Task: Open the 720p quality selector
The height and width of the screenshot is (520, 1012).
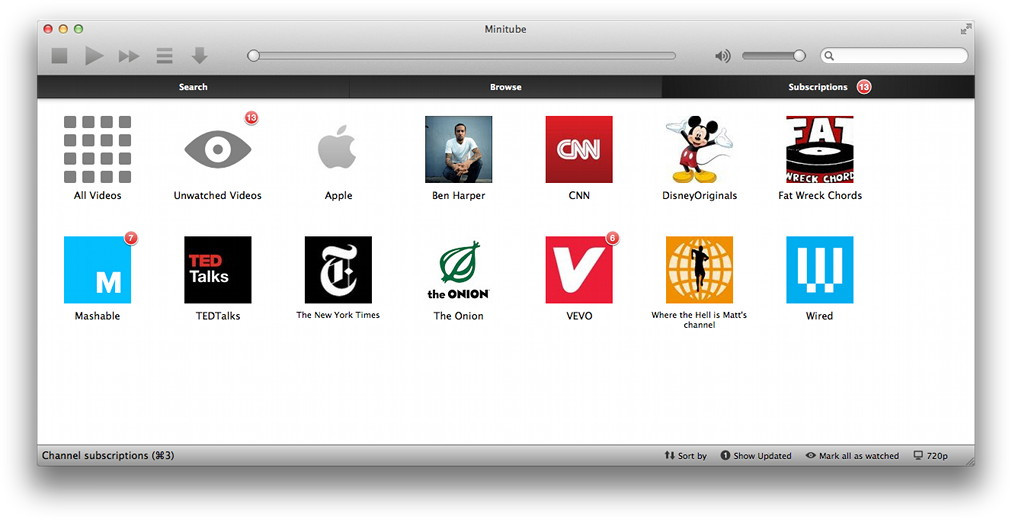Action: 931,455
